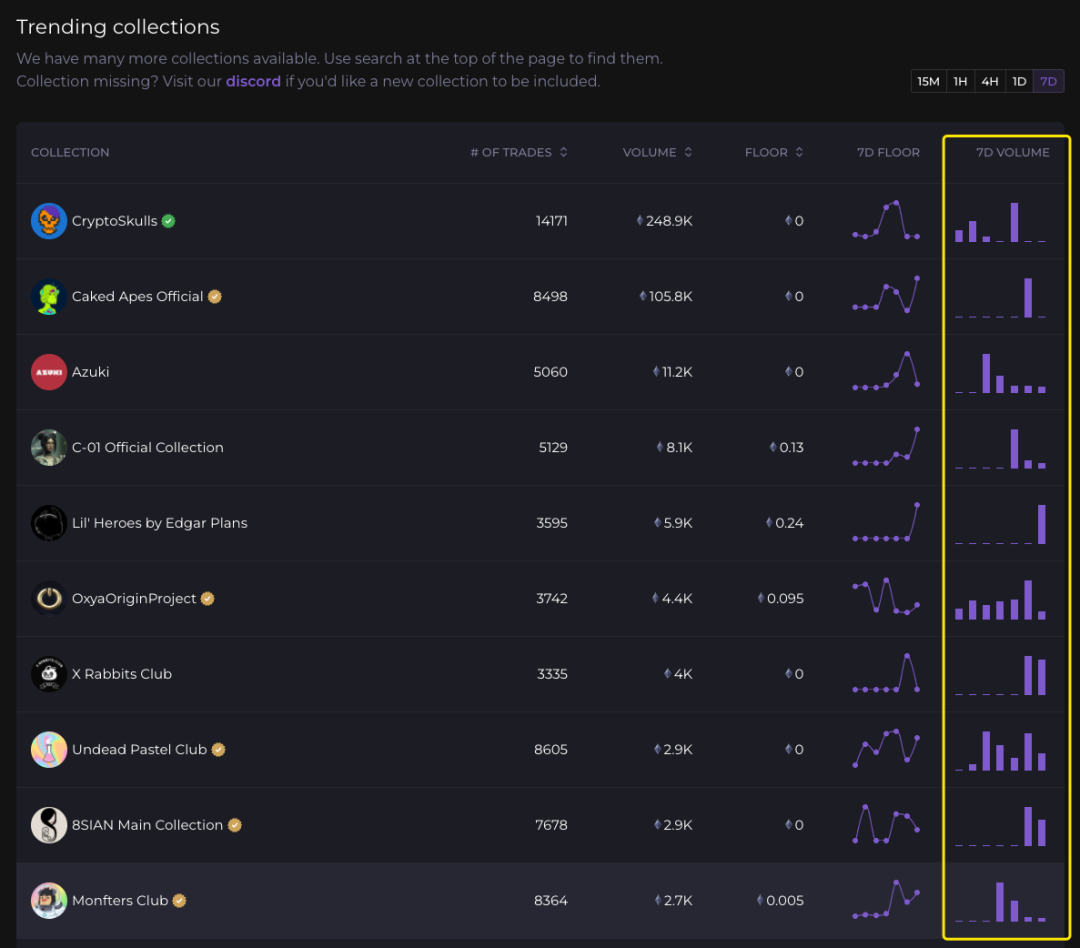The height and width of the screenshot is (948, 1080).
Task: Click the CryptoSkulls 7D volume bar chart
Action: pyautogui.click(x=1000, y=222)
